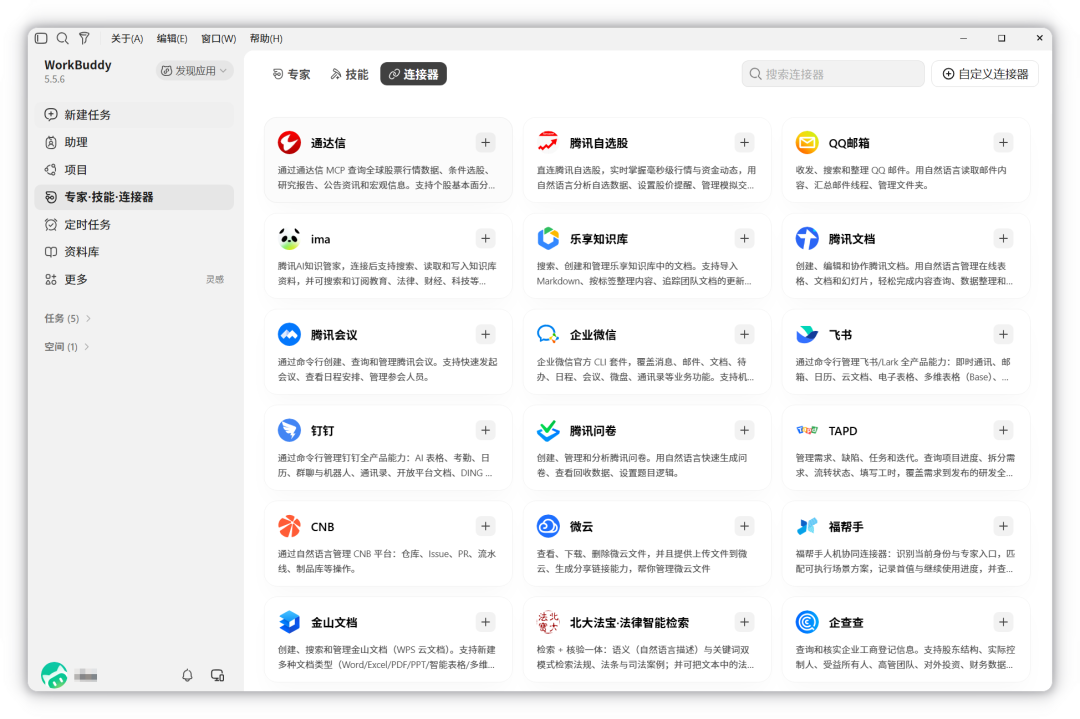The height and width of the screenshot is (719, 1080).
Task: Click the 腾讯会议 logo icon
Action: (x=289, y=334)
